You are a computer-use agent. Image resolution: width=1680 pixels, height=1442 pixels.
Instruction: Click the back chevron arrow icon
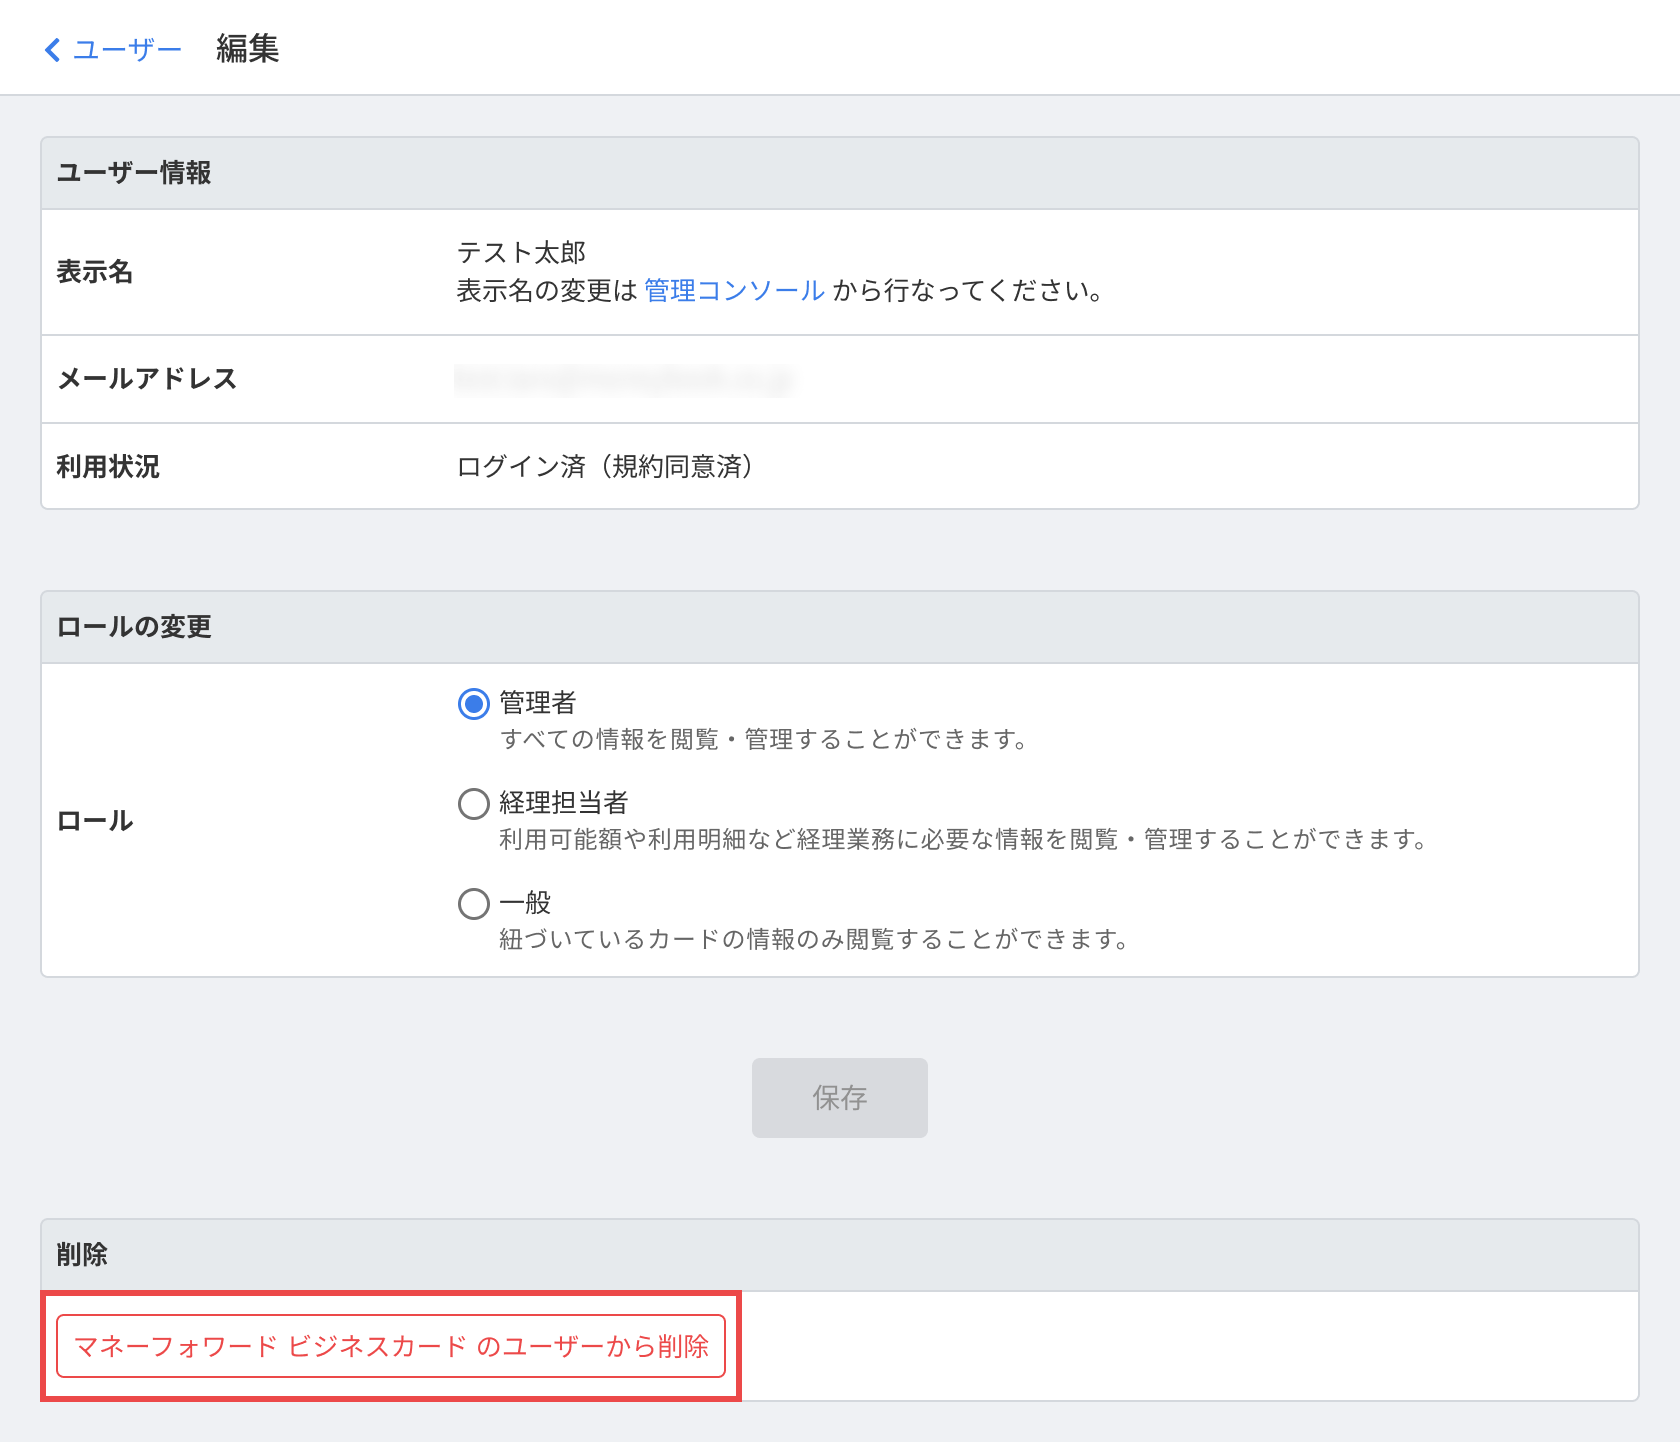click(53, 49)
